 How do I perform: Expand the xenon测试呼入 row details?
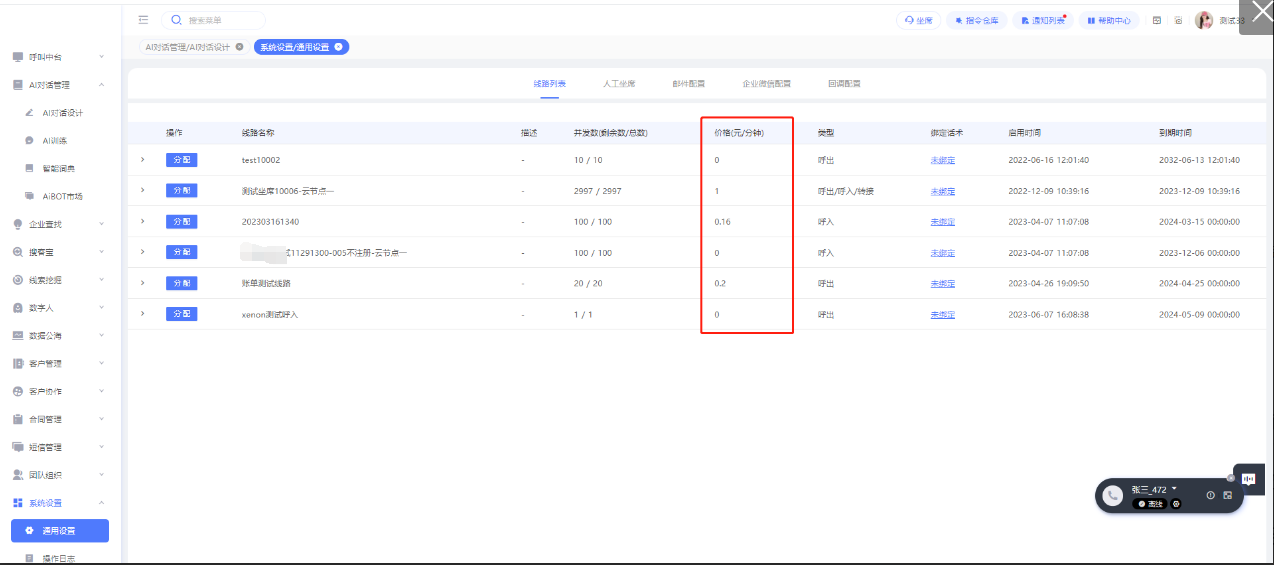point(143,314)
